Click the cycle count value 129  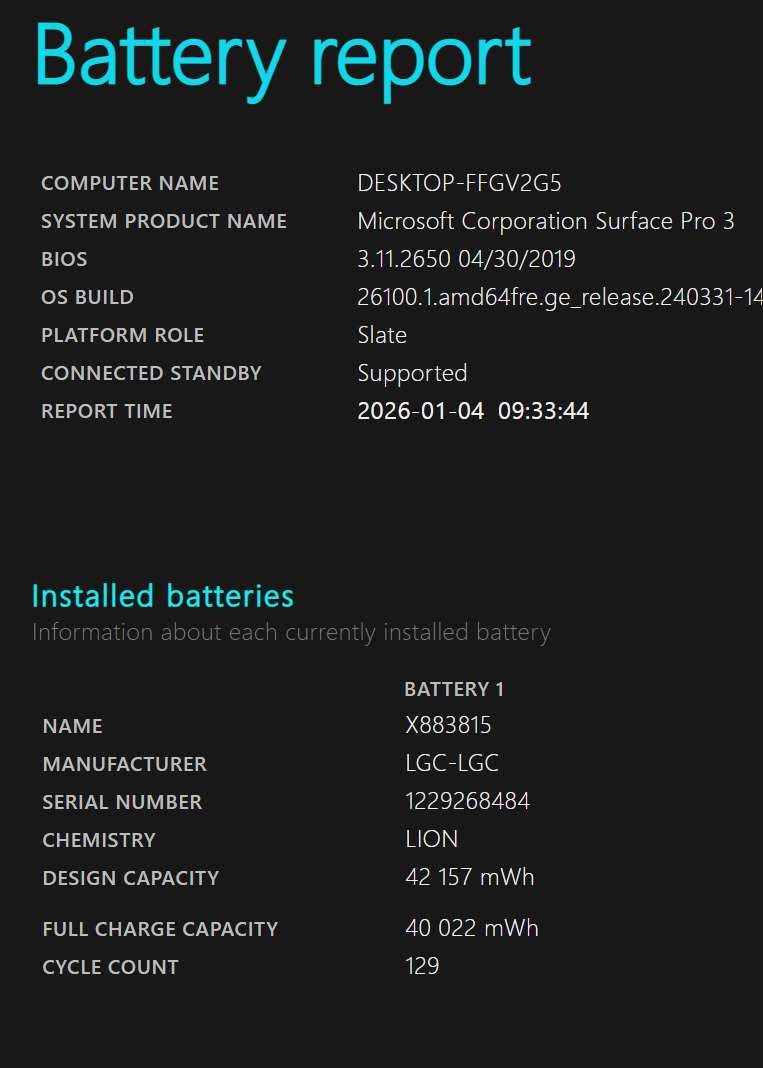pyautogui.click(x=422, y=967)
